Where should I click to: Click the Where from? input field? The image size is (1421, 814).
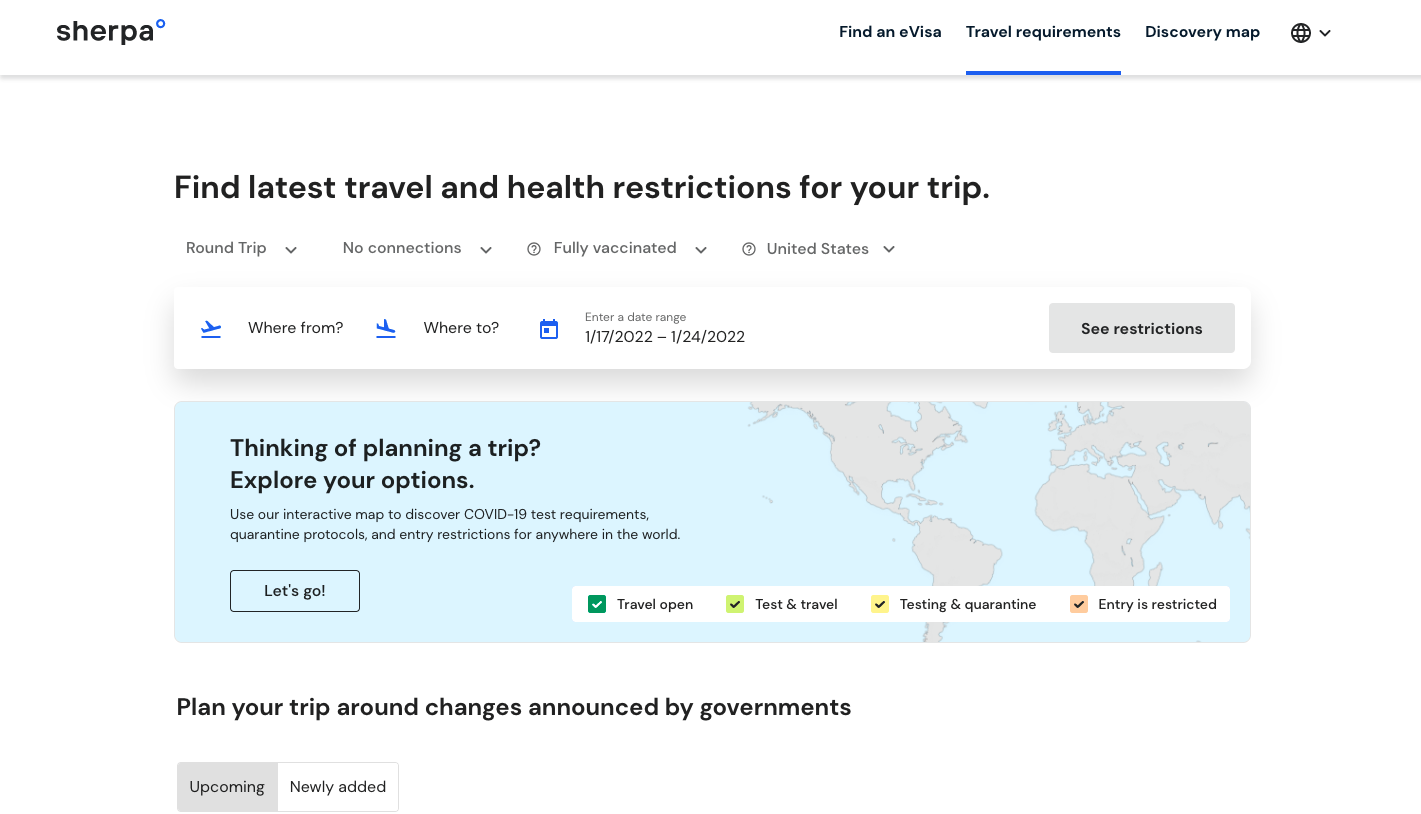click(295, 328)
